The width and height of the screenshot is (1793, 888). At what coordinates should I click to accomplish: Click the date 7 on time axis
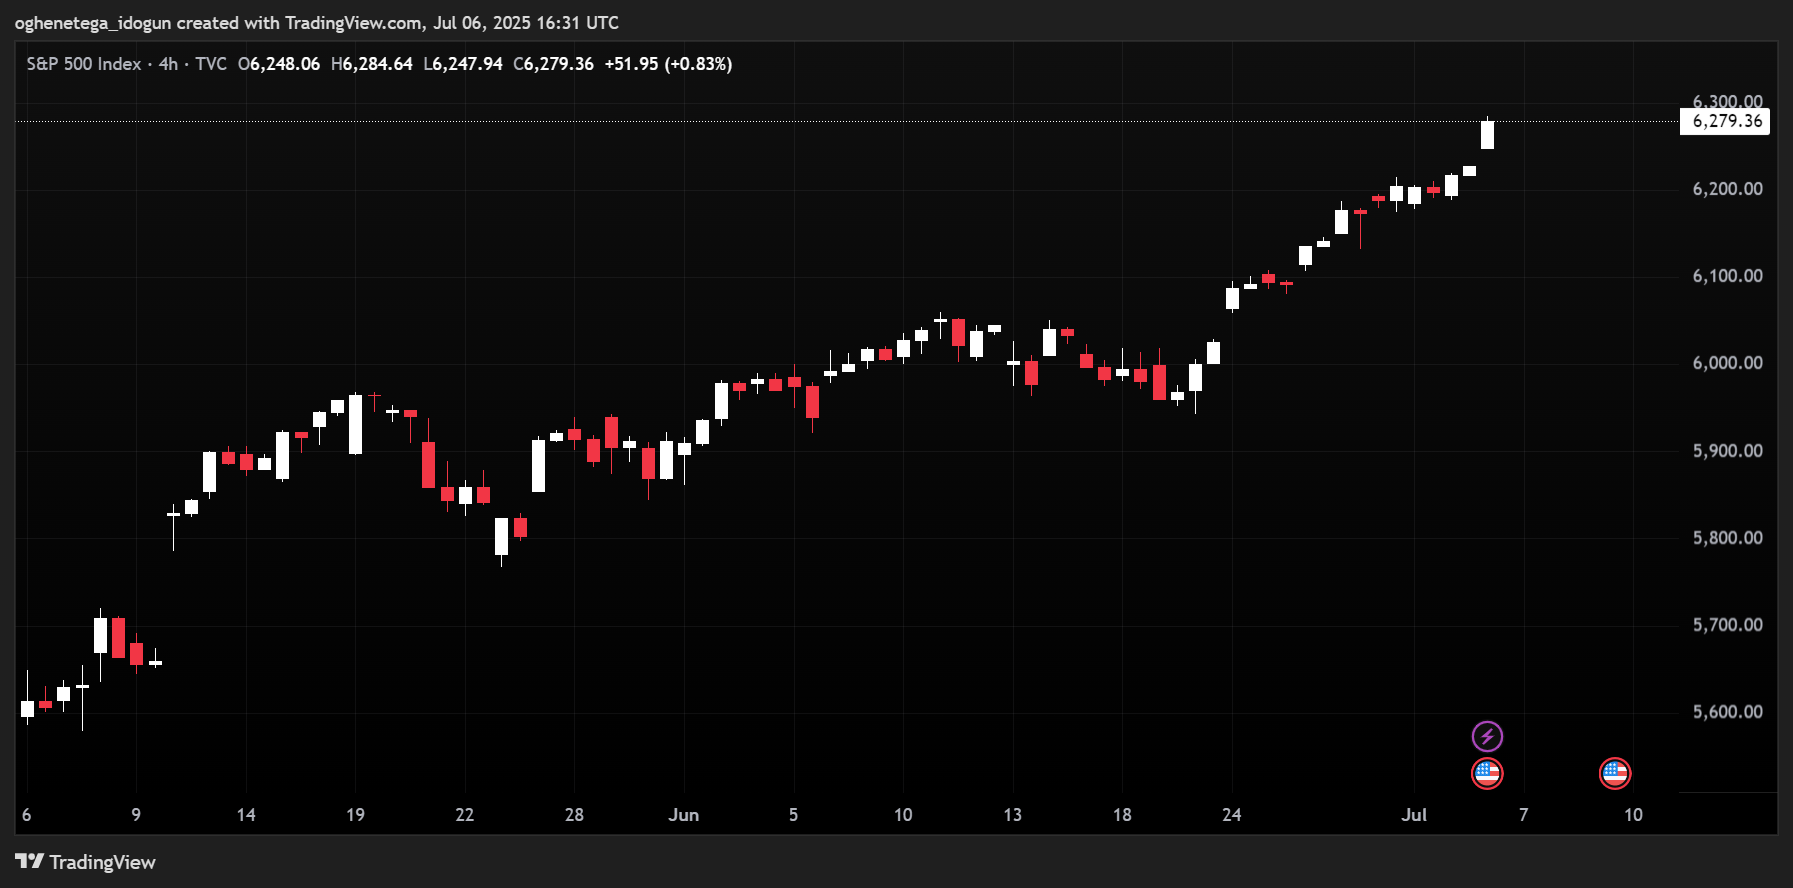1524,815
